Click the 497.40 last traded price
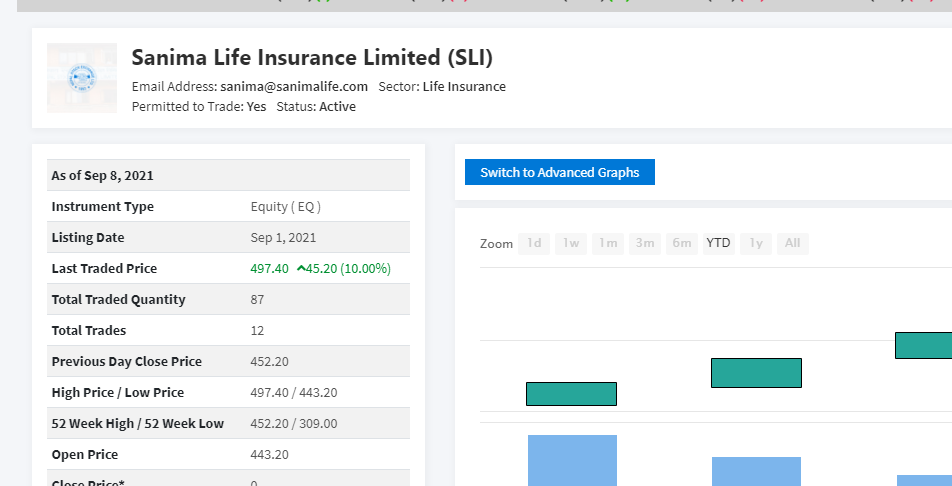 click(x=270, y=269)
